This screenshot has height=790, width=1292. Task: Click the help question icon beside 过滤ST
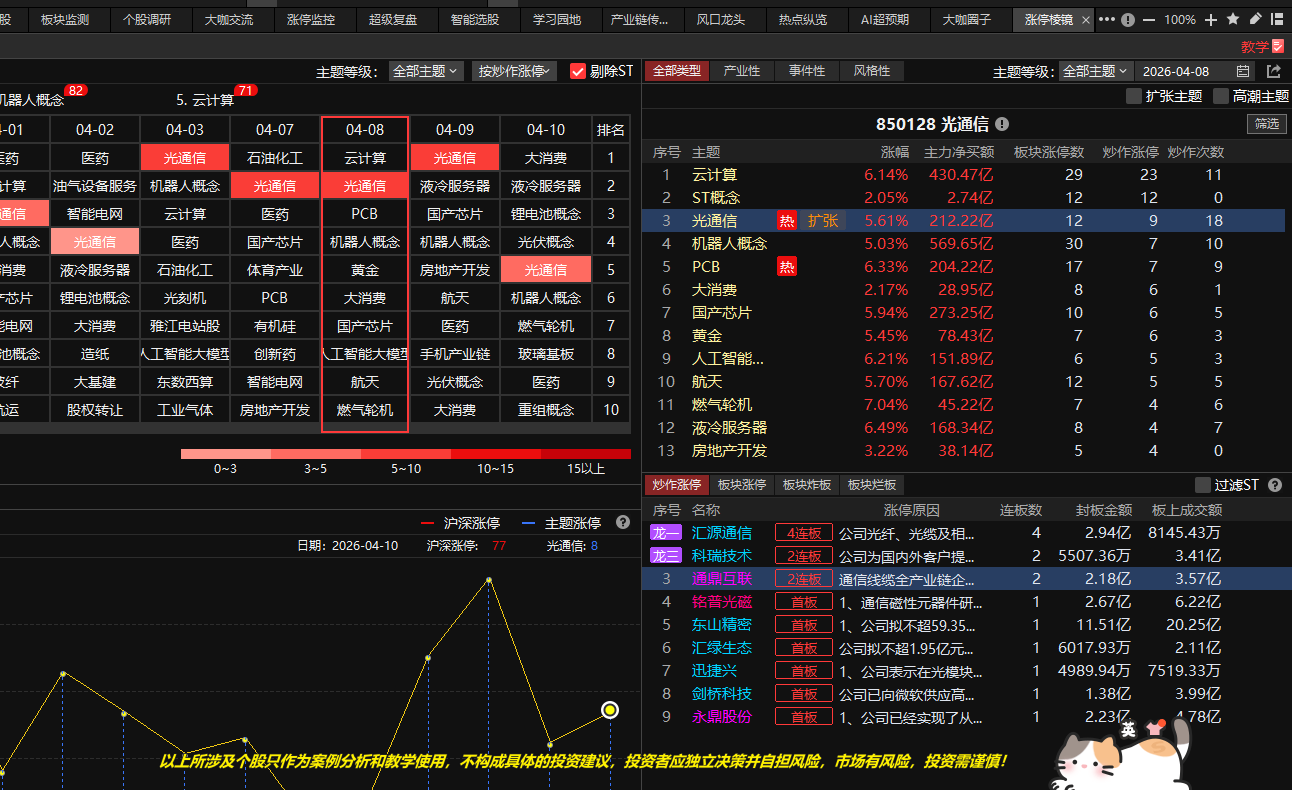(x=1275, y=485)
